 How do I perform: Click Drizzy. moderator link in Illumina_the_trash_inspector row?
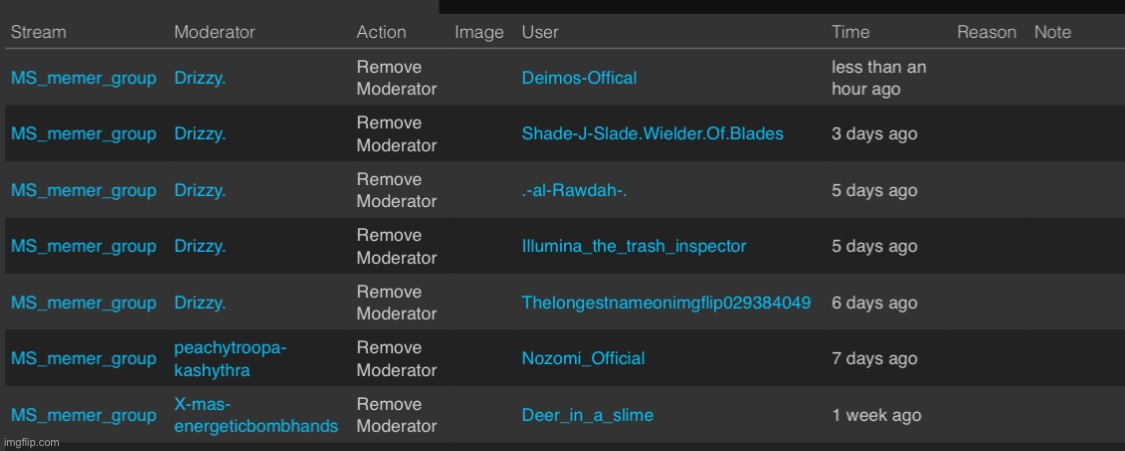(199, 246)
